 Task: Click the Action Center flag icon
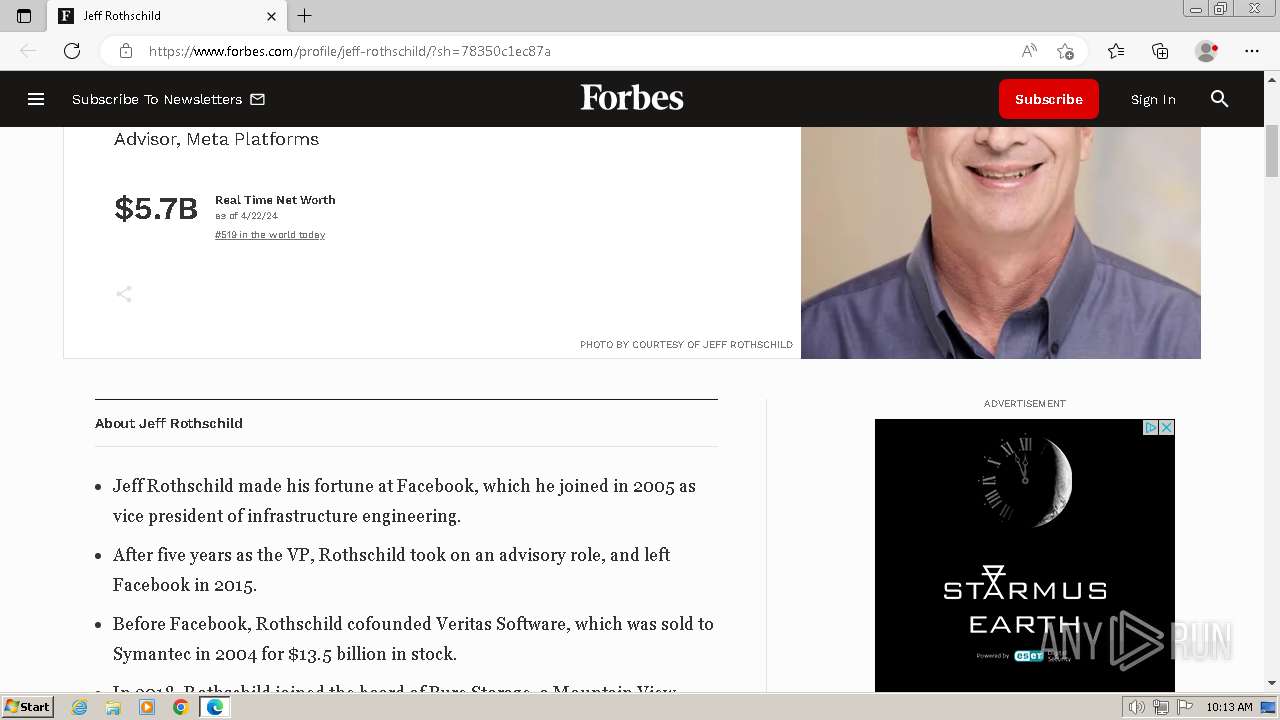point(1185,707)
